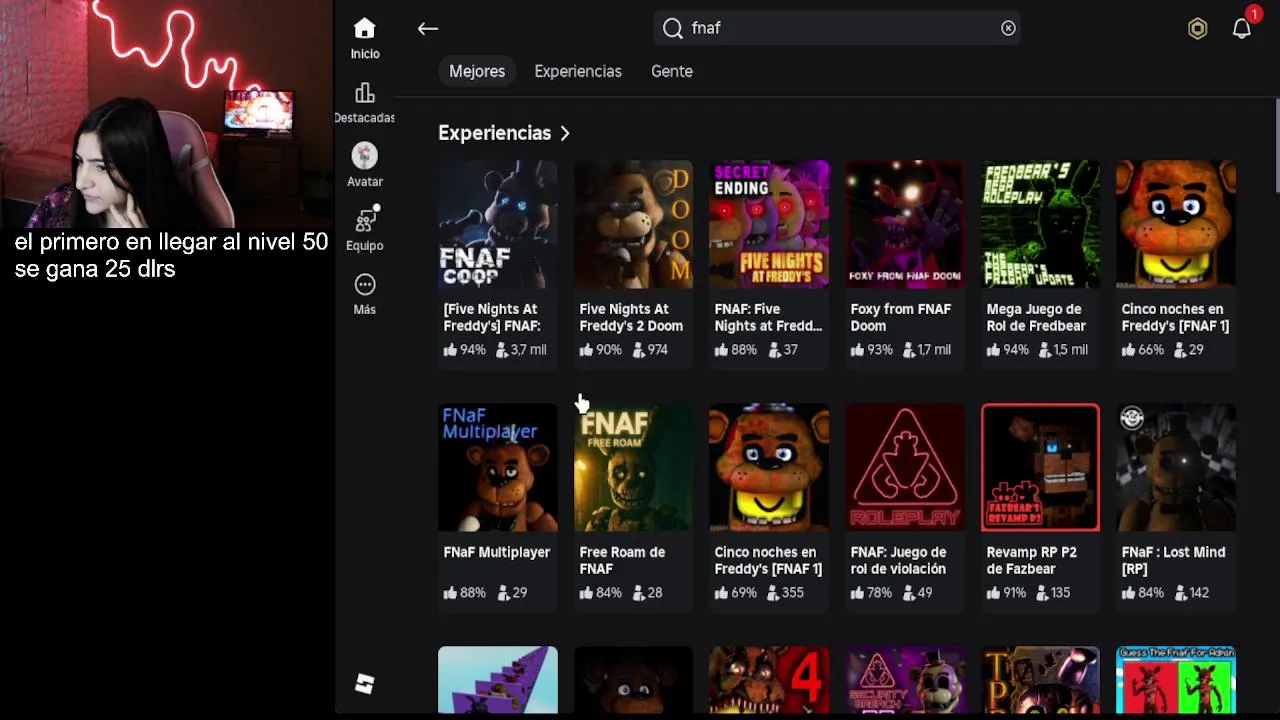This screenshot has height=720, width=1280.
Task: Open the FNAF 4 game thumbnail
Action: click(x=769, y=680)
